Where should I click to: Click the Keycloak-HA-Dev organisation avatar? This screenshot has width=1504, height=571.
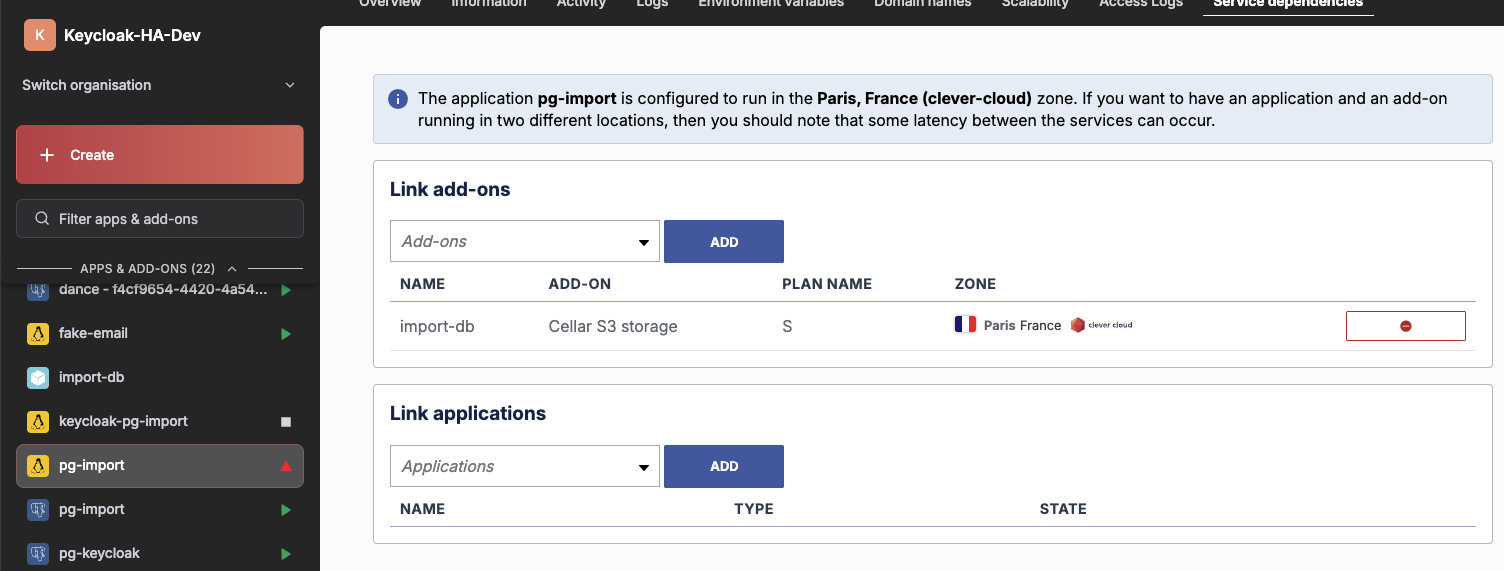point(39,35)
